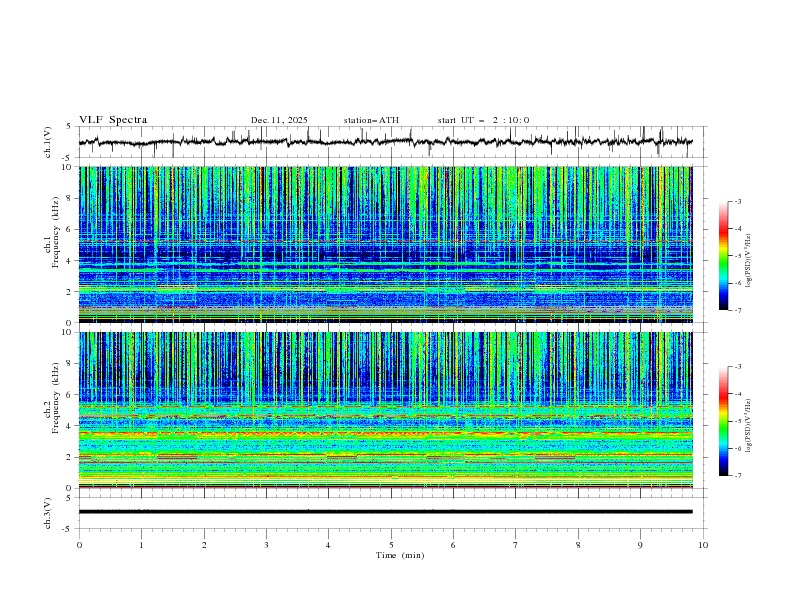Click the 'station=ATH' header text
792x612 pixels.
(371, 120)
